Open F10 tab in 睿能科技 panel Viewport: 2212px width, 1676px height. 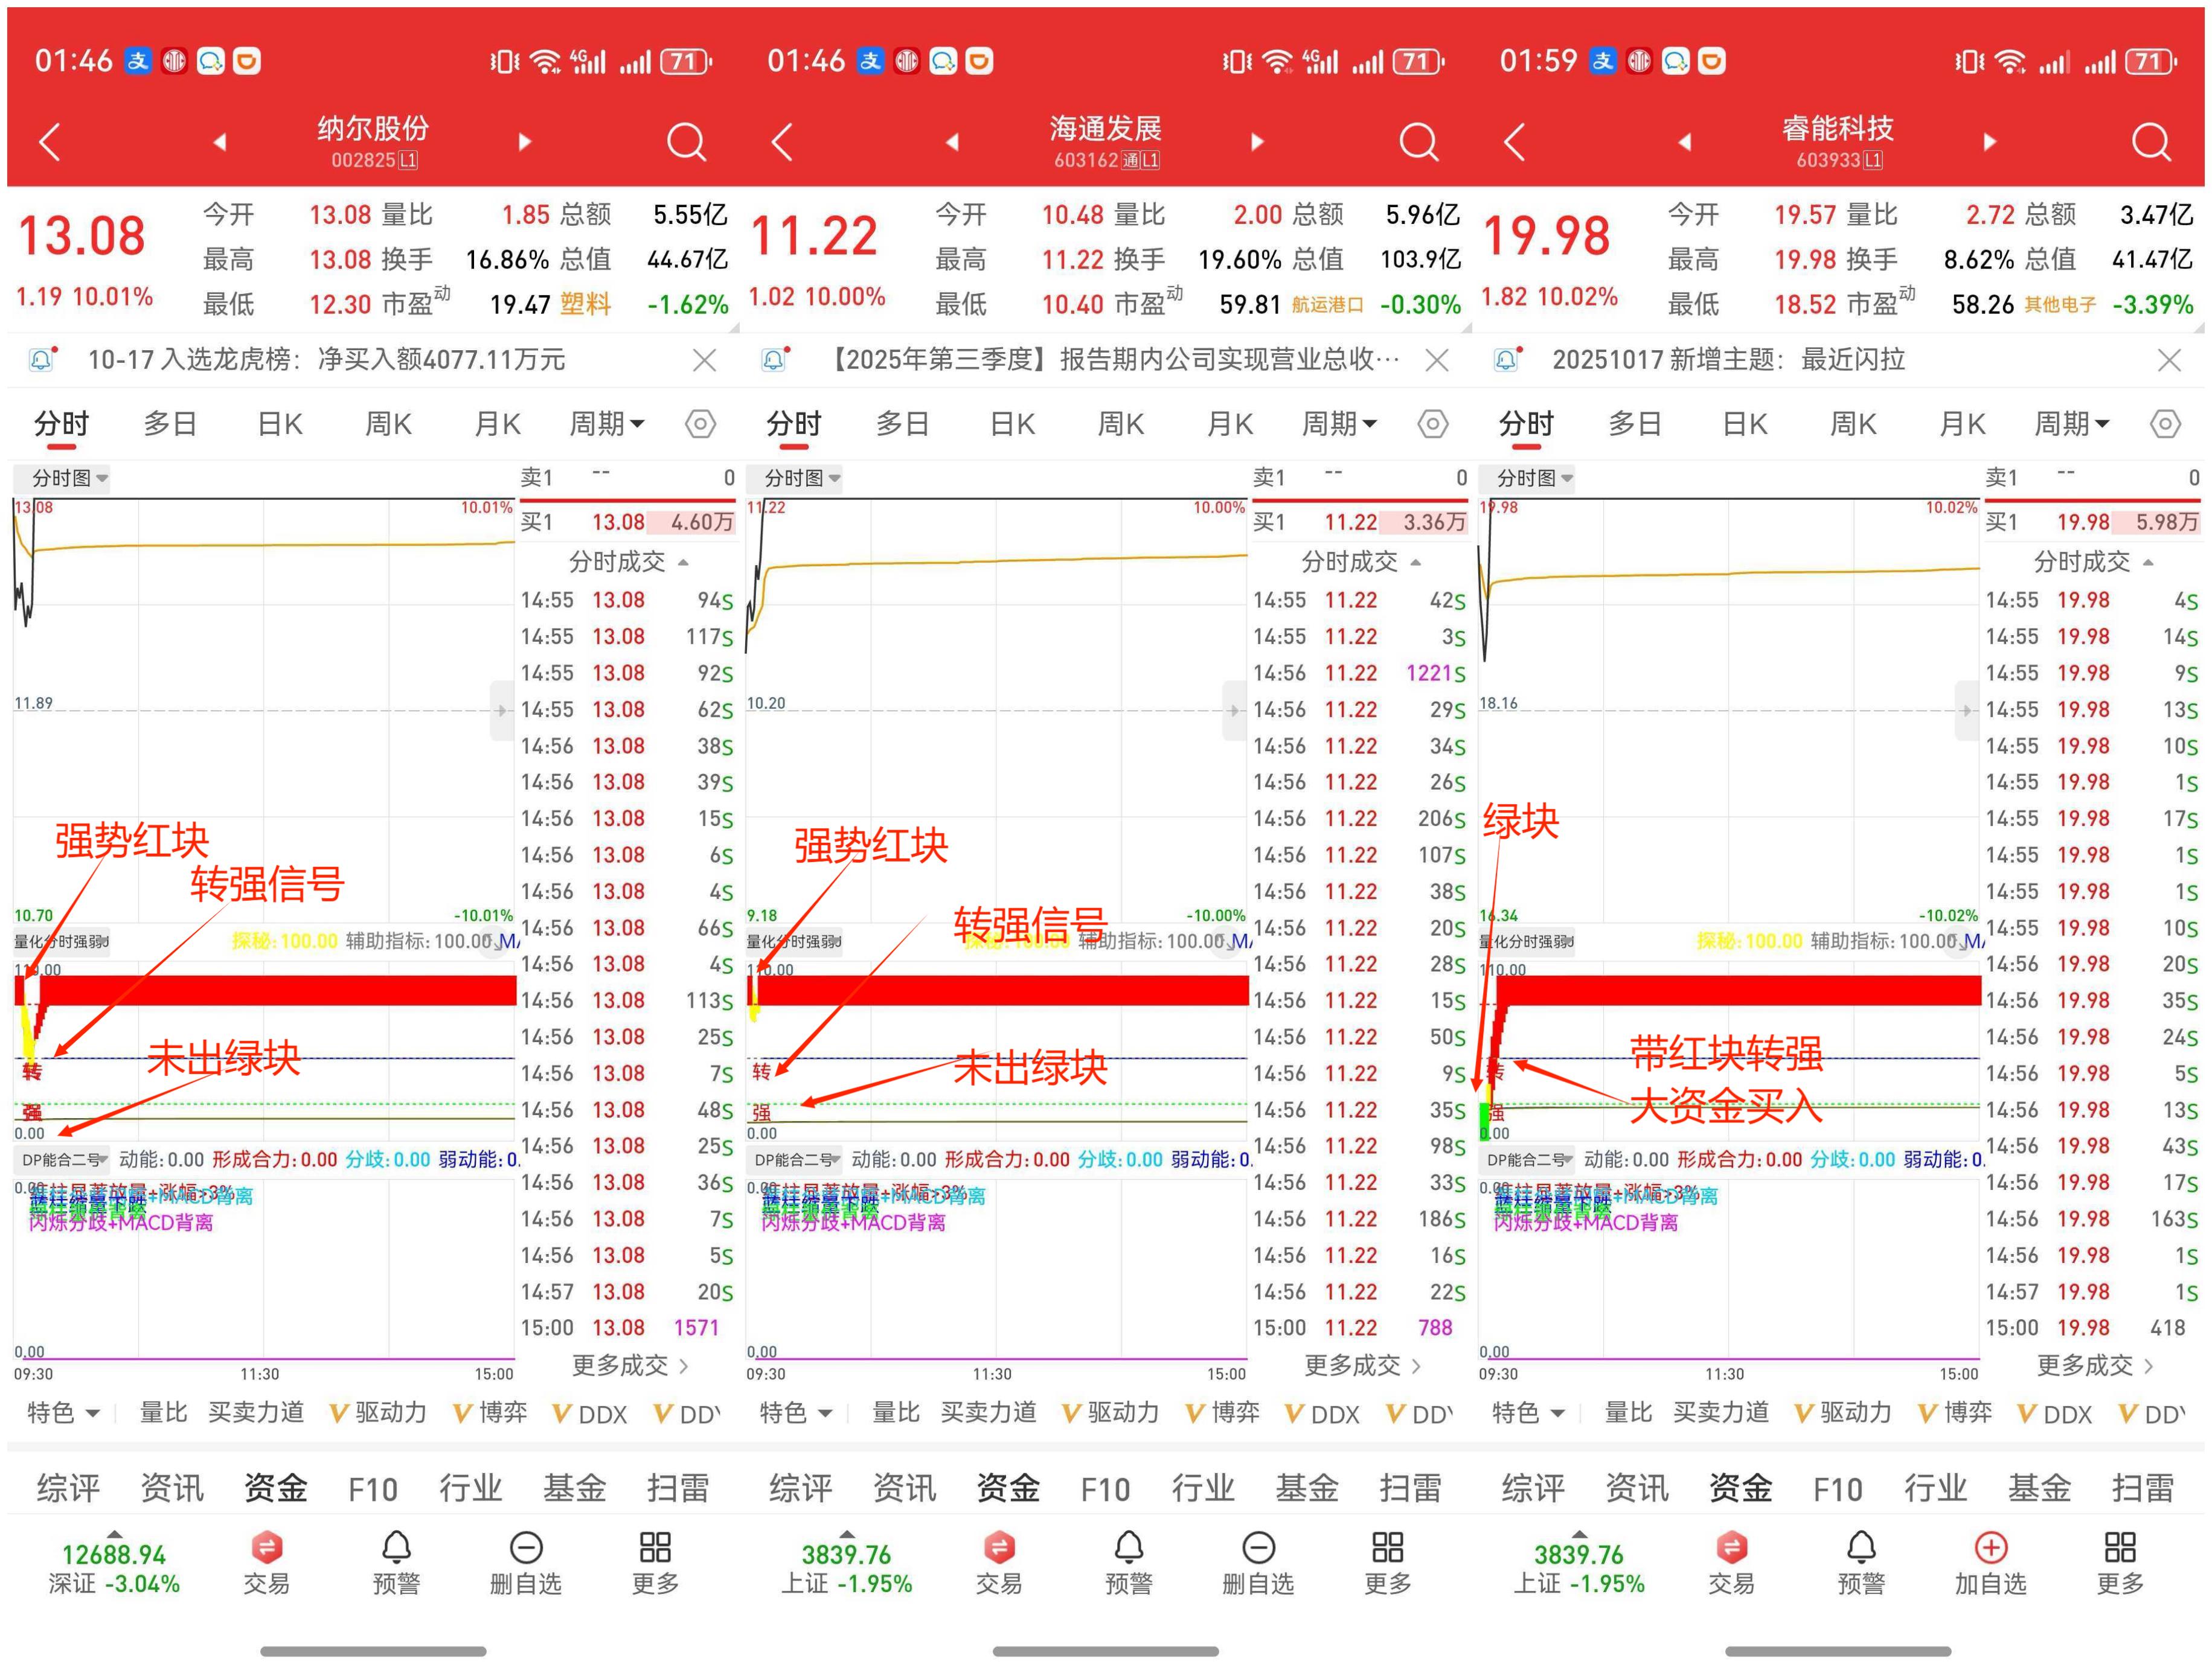1837,1489
